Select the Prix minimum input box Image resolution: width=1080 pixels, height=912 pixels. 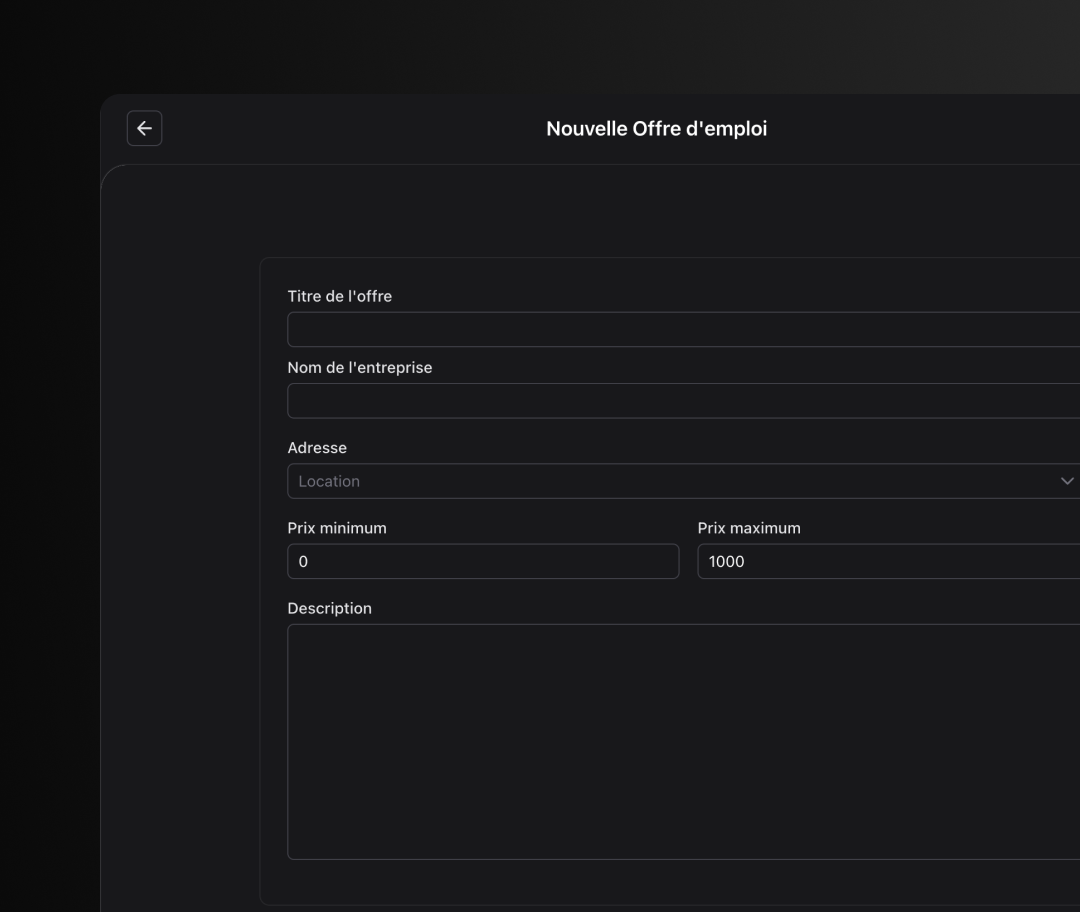pos(483,561)
